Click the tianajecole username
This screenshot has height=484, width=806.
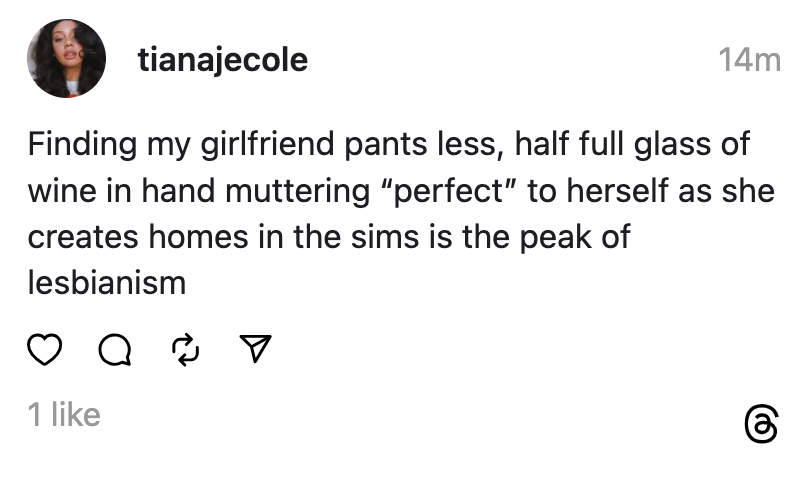tap(222, 61)
